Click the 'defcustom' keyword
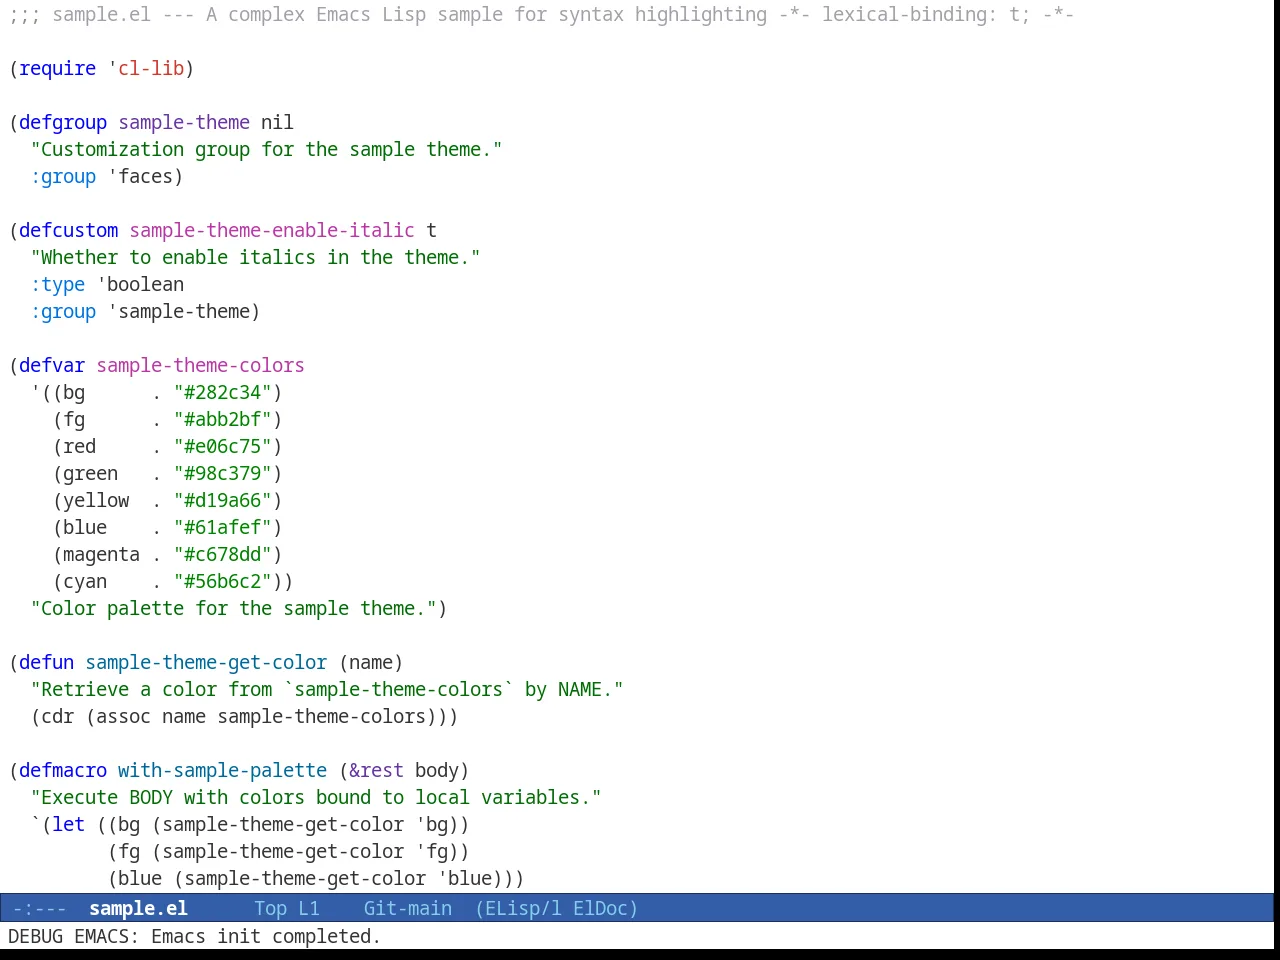 [69, 230]
